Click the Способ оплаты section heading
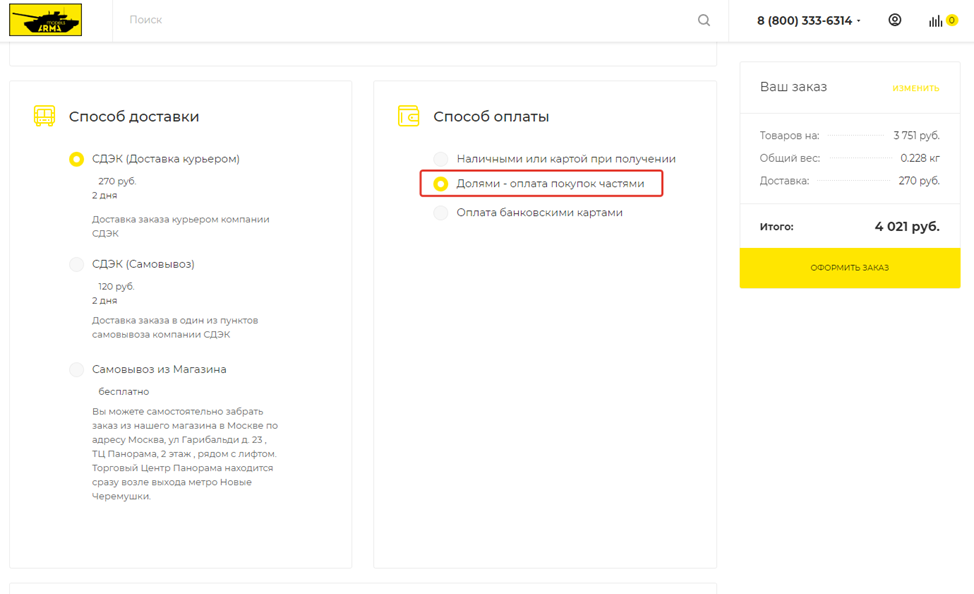 pos(491,117)
